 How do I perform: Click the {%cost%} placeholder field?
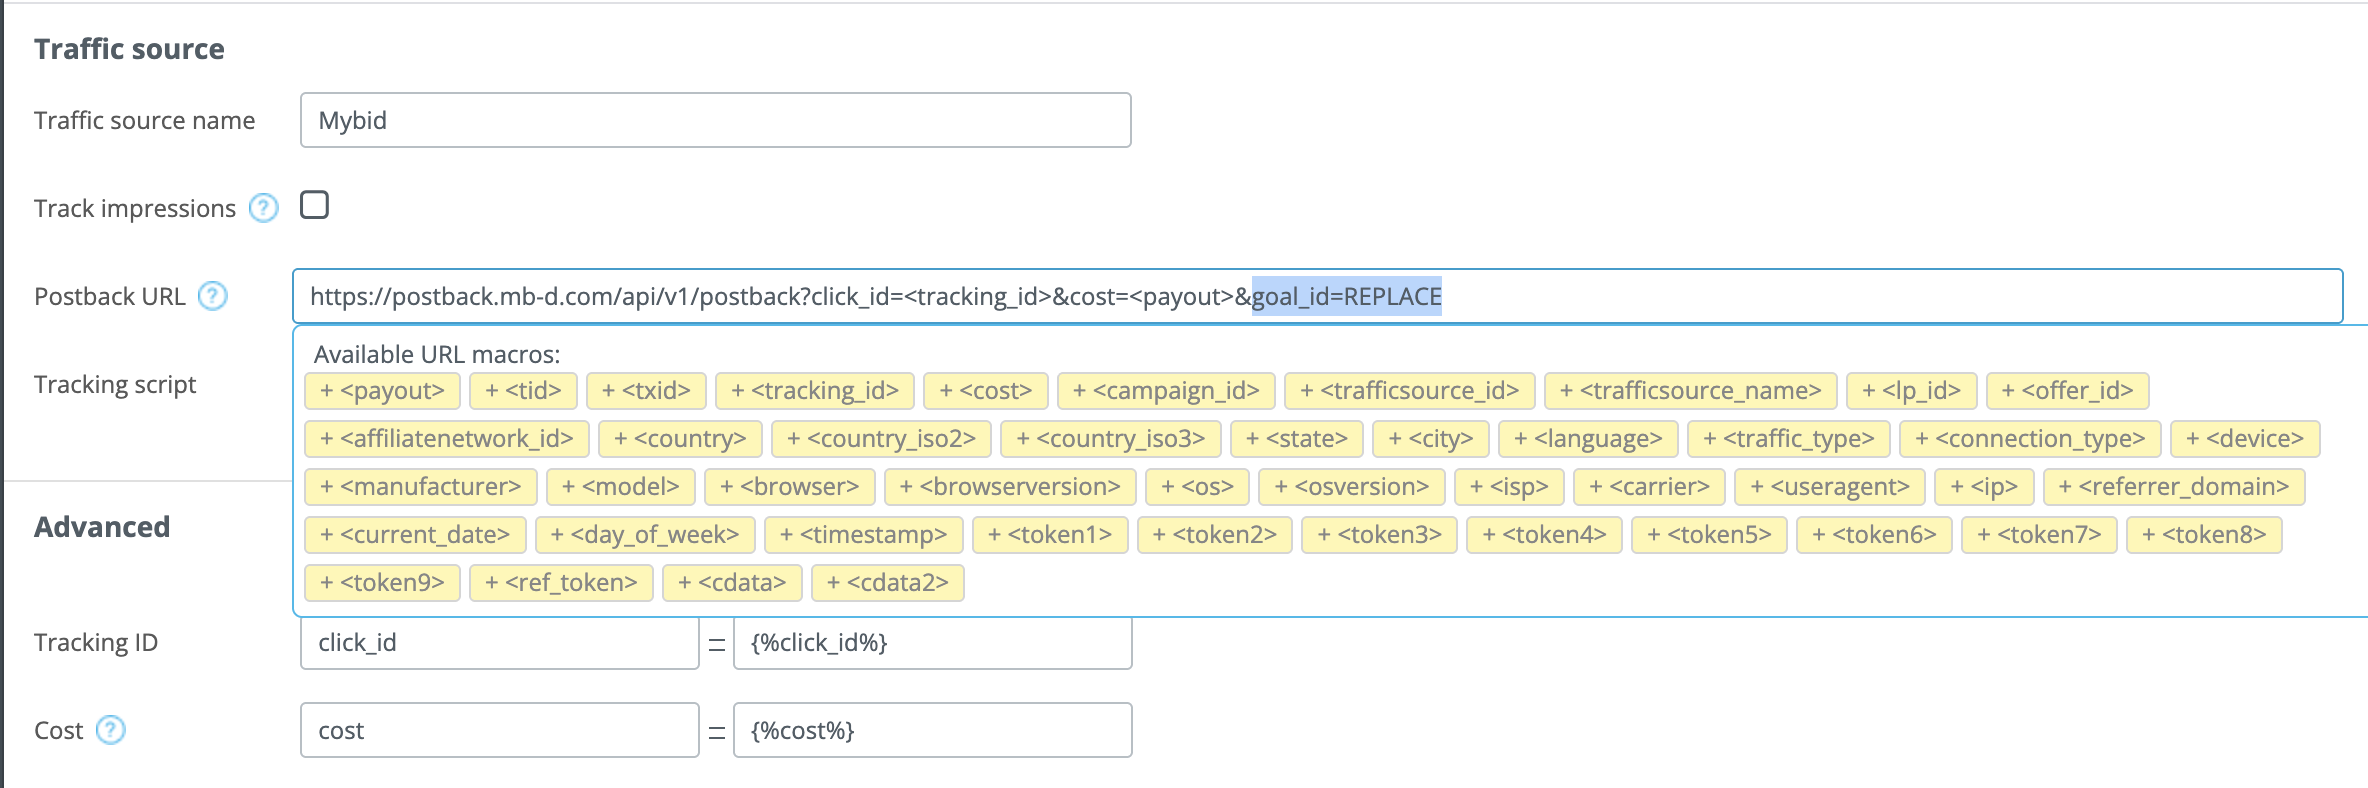tap(932, 730)
